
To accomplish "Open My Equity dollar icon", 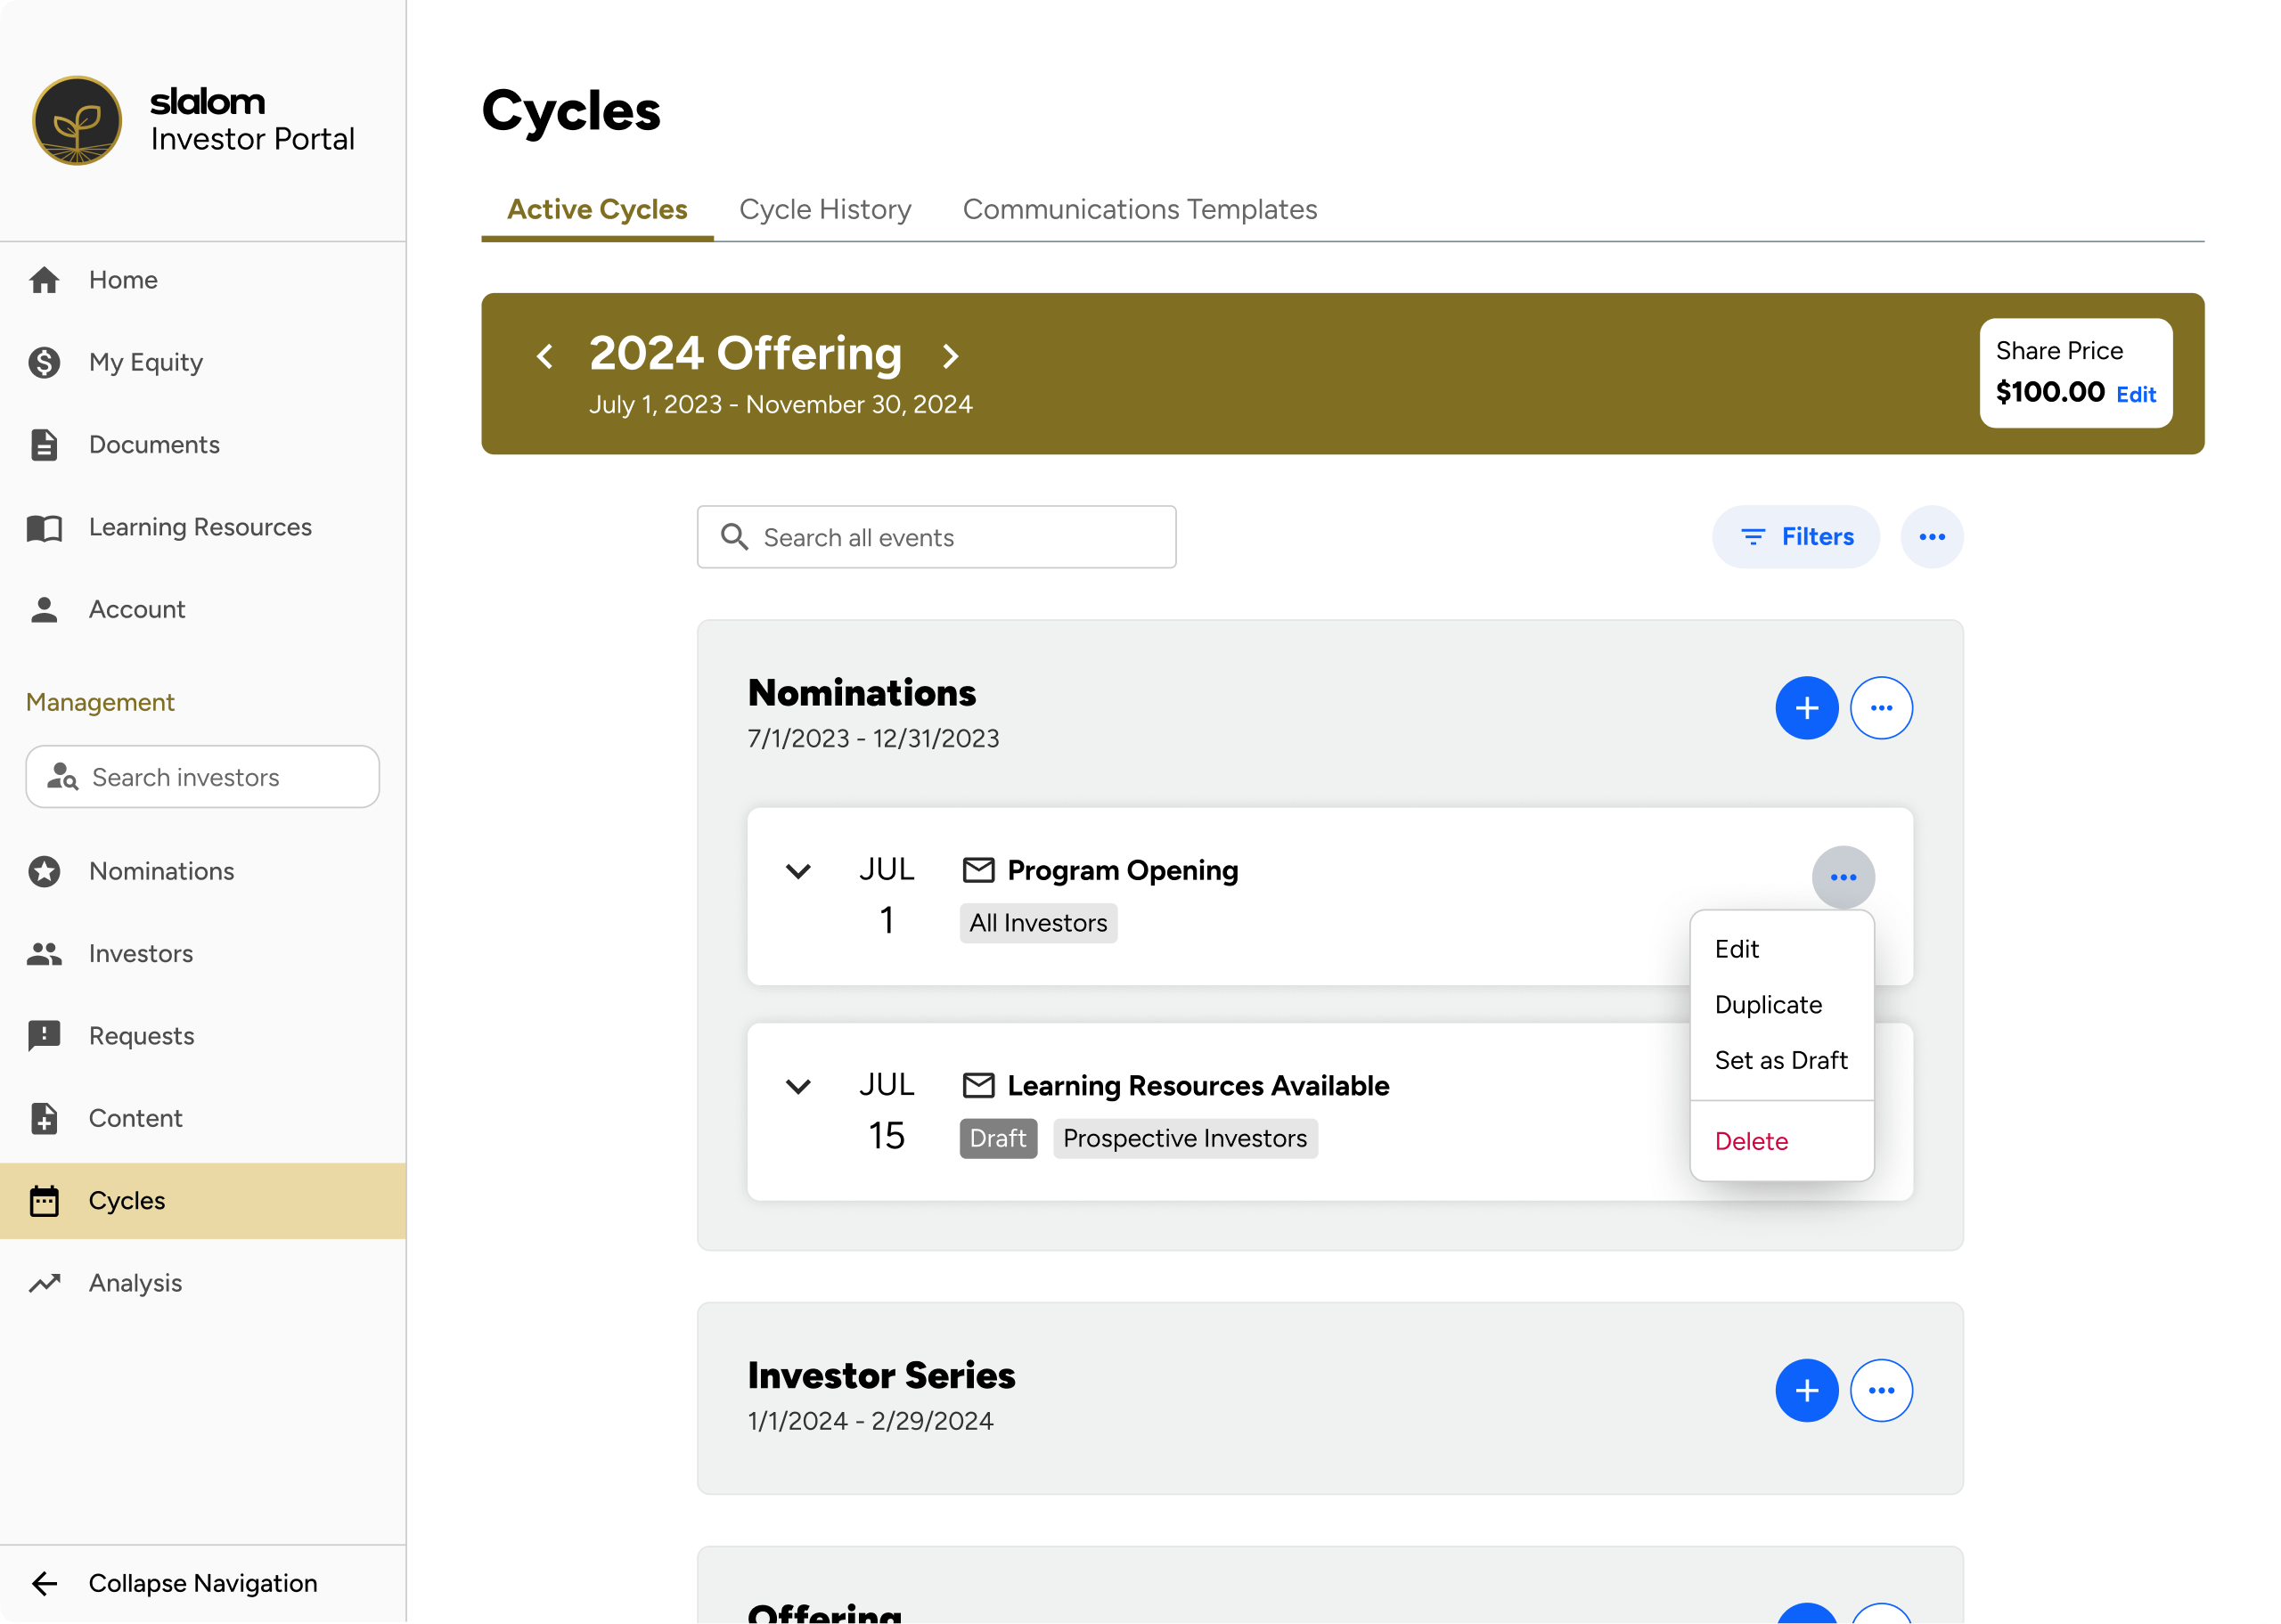I will [44, 362].
